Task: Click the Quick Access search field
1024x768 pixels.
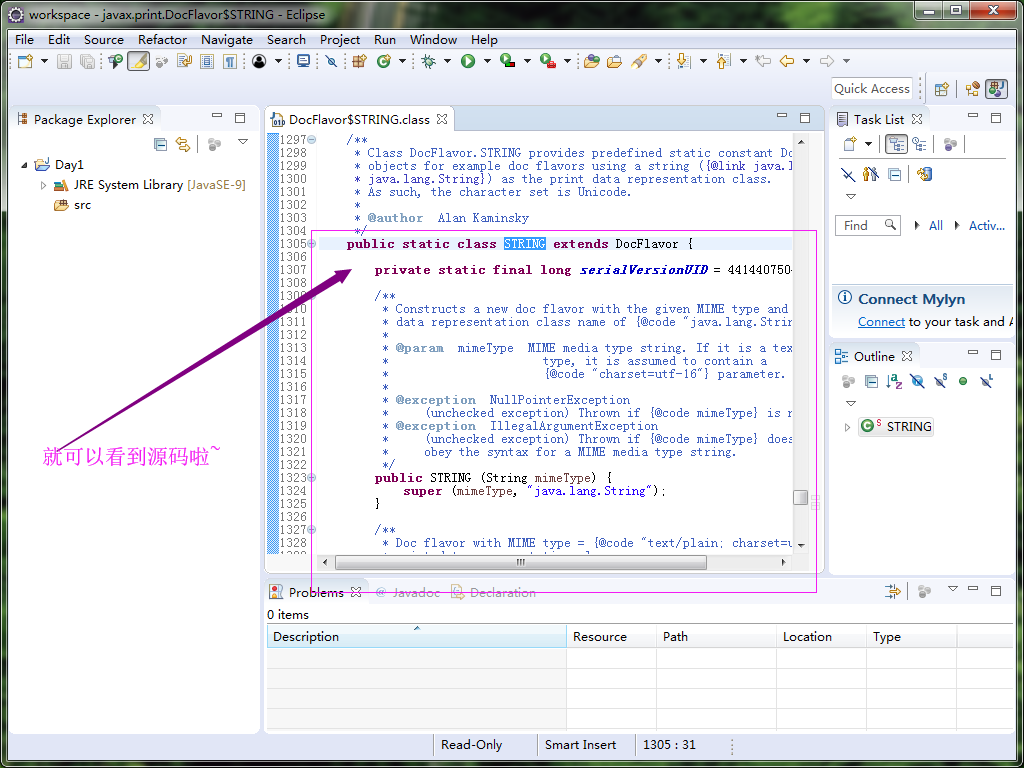Action: click(x=871, y=89)
